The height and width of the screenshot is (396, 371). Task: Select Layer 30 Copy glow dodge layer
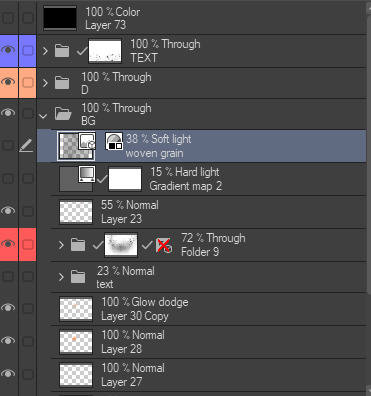[x=209, y=309]
